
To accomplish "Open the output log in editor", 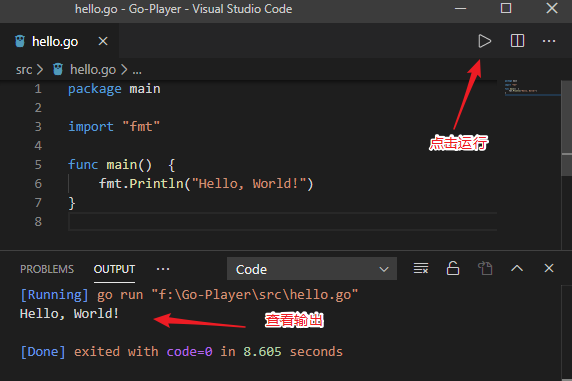I will coord(485,268).
